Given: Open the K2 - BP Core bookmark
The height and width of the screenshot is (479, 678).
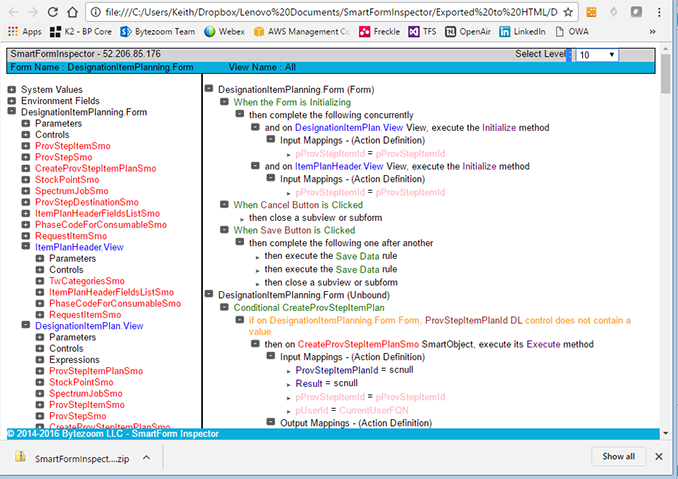Looking at the screenshot, I should pyautogui.click(x=80, y=32).
